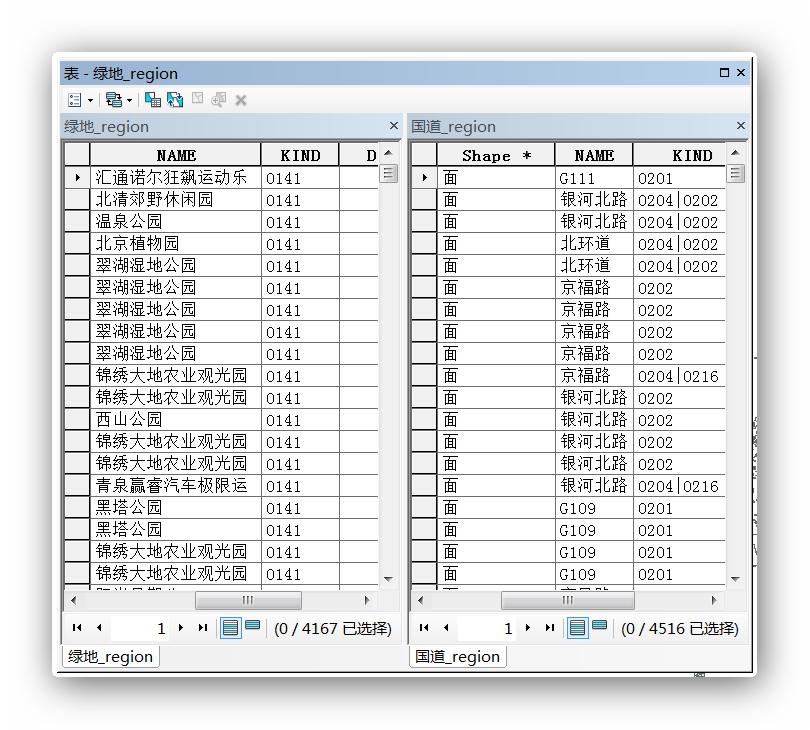Switch to the 绿地_region bottom tab

point(111,657)
